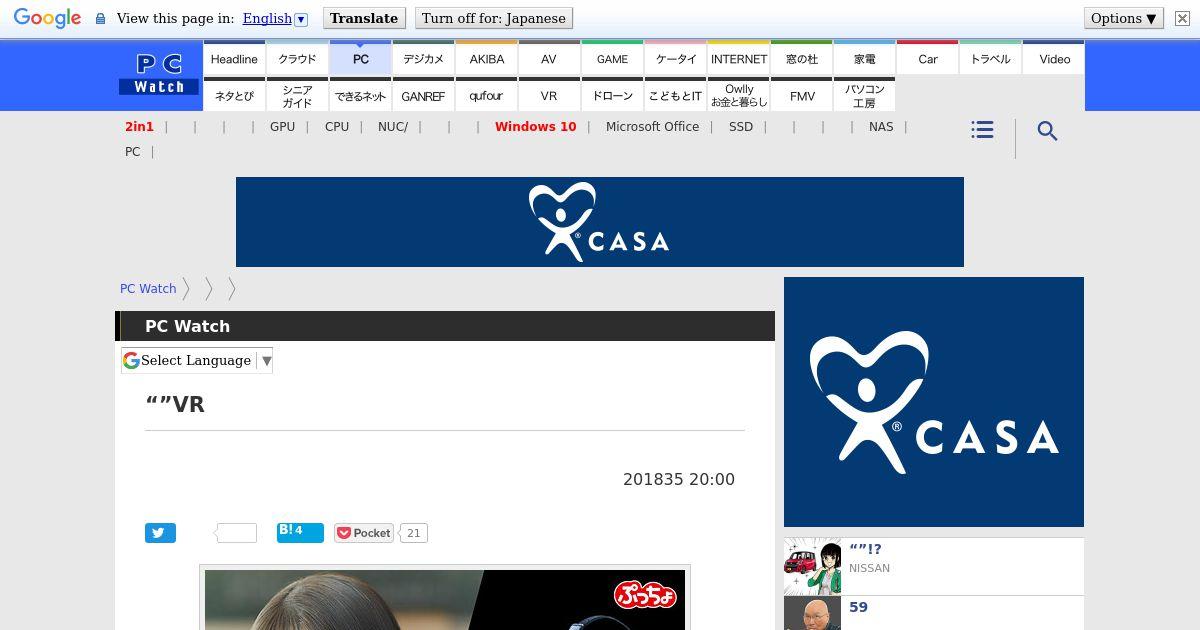Select the PC tab
This screenshot has height=630, width=1200.
click(360, 59)
